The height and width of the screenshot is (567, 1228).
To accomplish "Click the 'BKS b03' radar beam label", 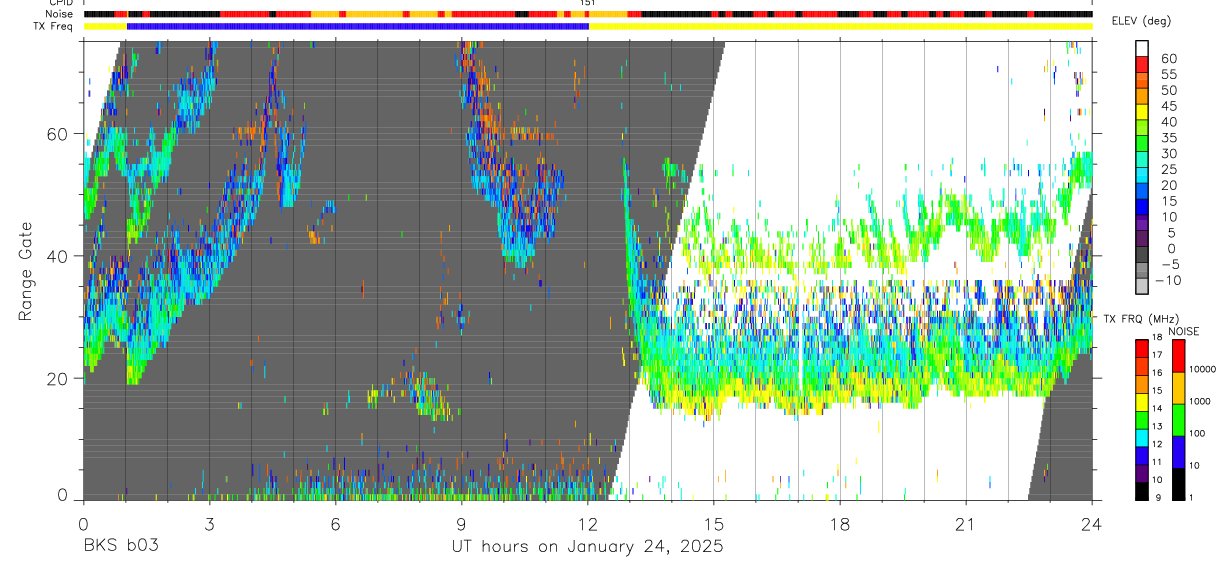I will pos(121,547).
